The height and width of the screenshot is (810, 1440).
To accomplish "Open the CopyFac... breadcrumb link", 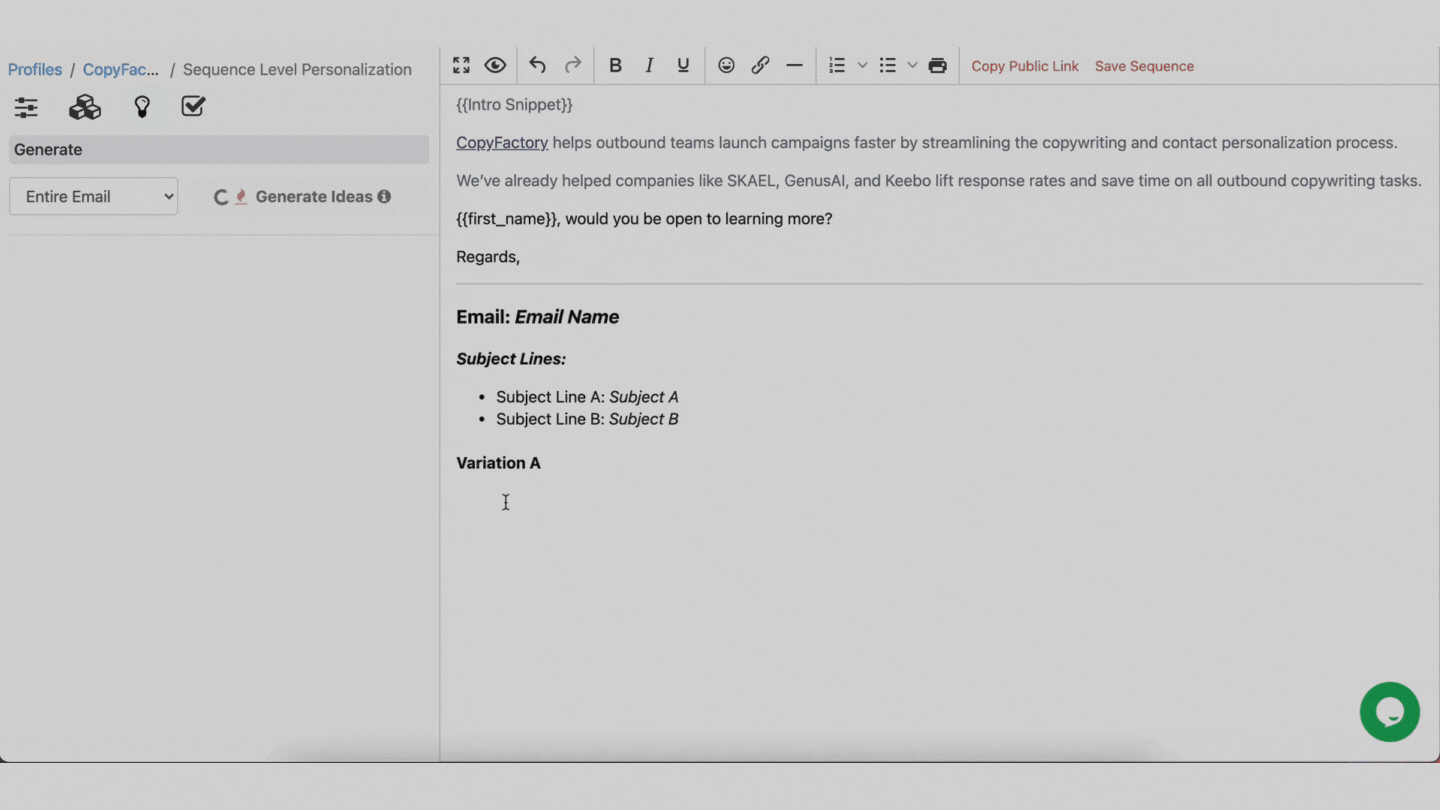I will pos(121,69).
